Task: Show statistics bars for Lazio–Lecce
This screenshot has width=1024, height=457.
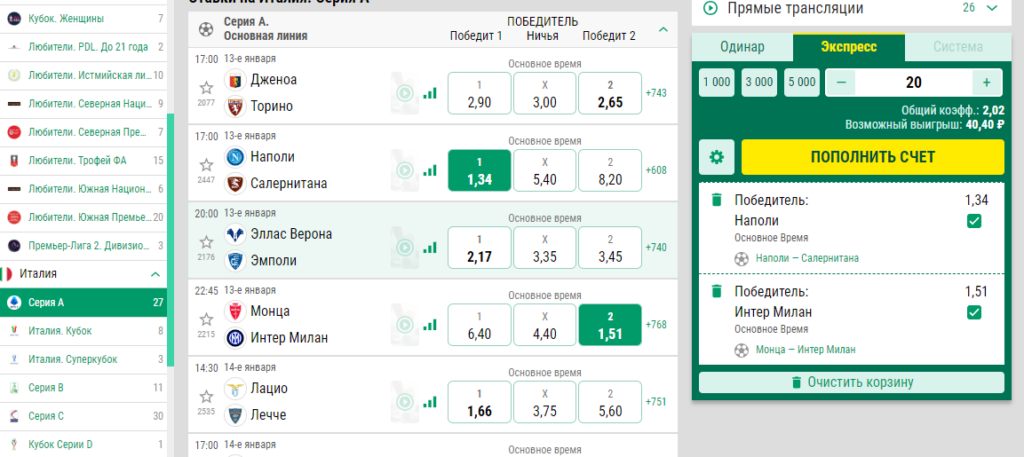Action: pos(429,402)
